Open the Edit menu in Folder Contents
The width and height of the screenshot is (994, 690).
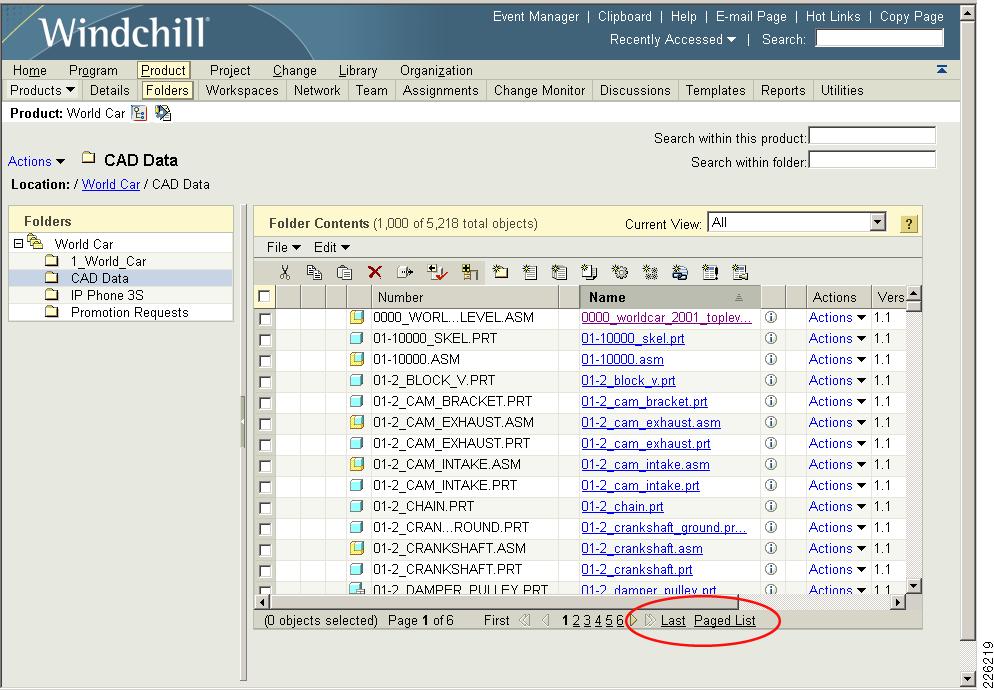[332, 247]
